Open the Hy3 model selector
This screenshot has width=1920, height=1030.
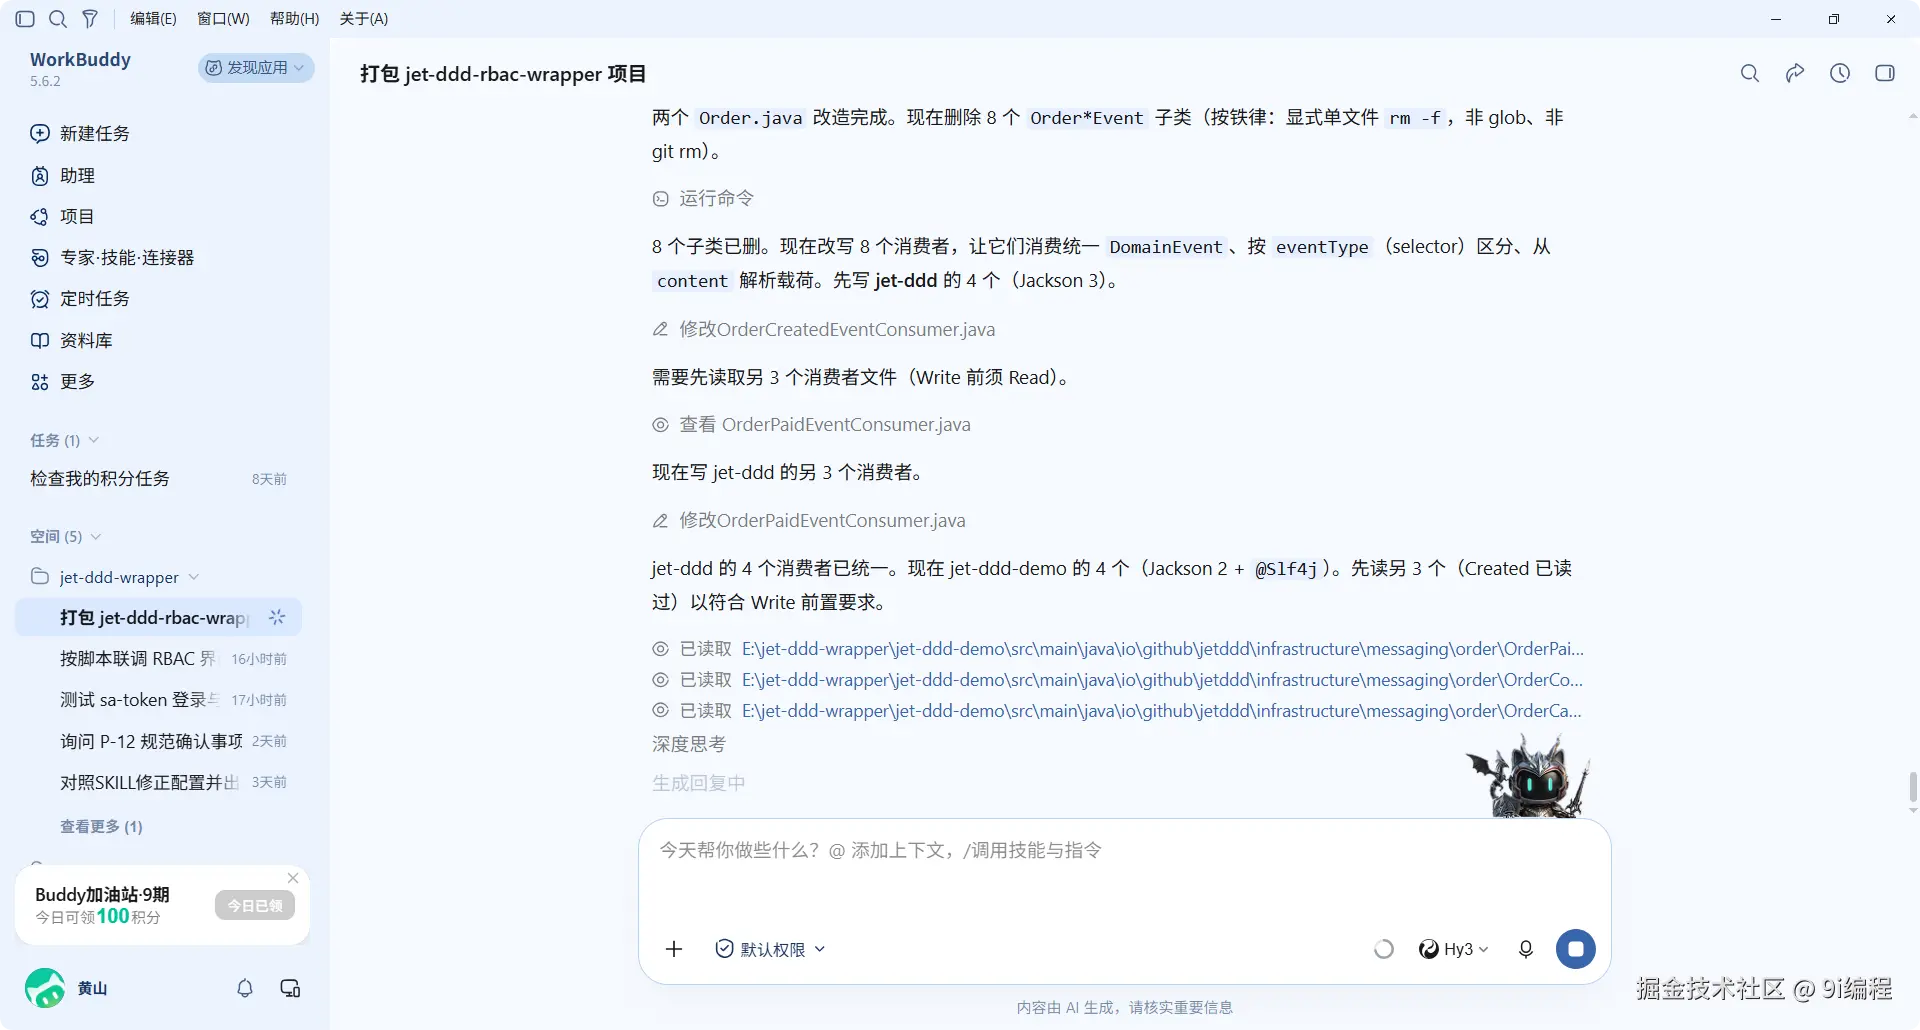[1454, 949]
